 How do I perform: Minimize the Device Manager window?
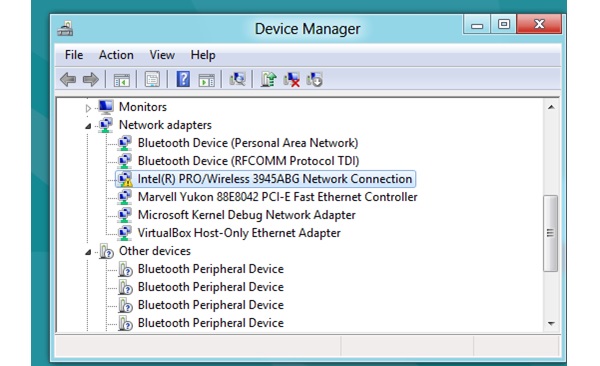tap(477, 25)
